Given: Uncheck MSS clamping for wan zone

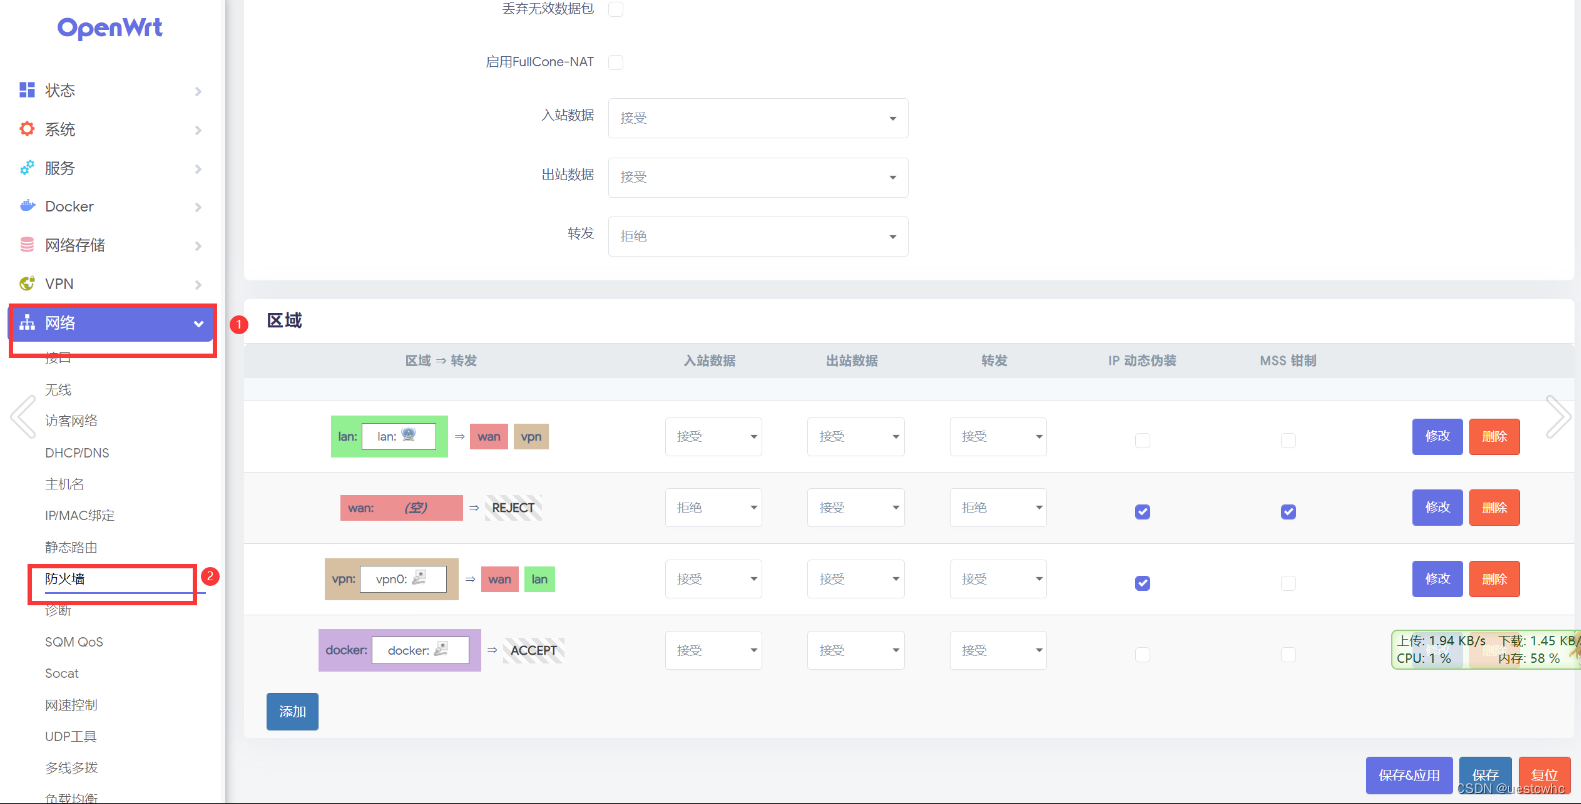Looking at the screenshot, I should pyautogui.click(x=1288, y=512).
